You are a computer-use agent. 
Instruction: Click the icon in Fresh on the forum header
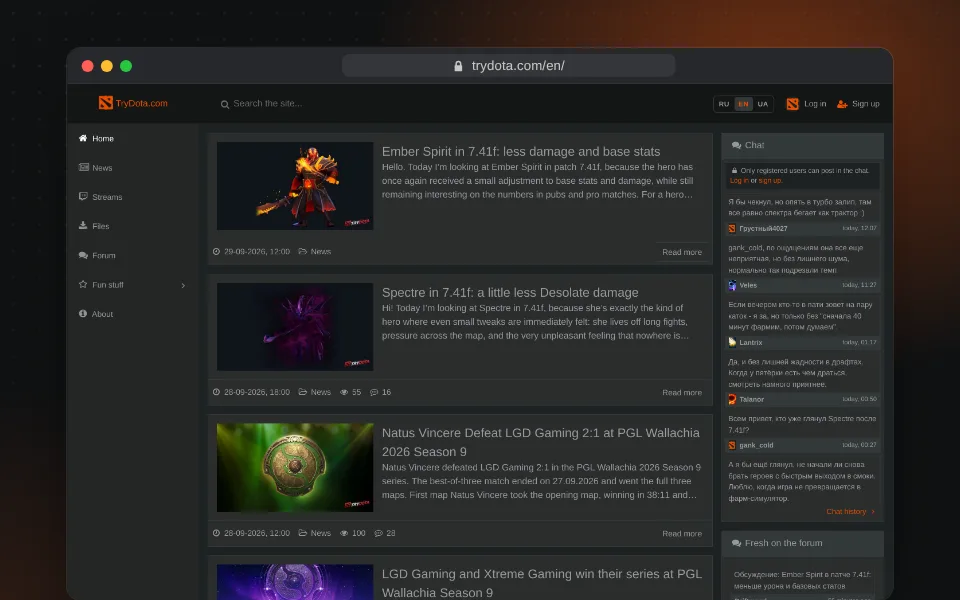pyautogui.click(x=737, y=543)
